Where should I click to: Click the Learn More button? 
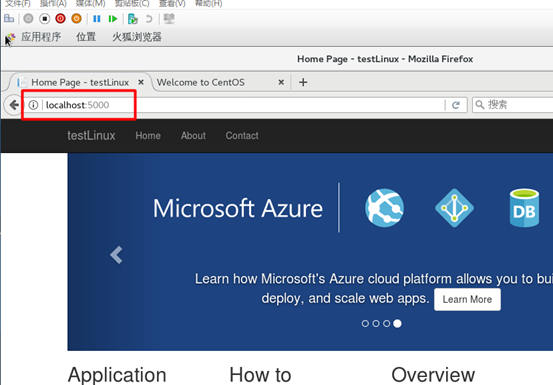point(467,299)
